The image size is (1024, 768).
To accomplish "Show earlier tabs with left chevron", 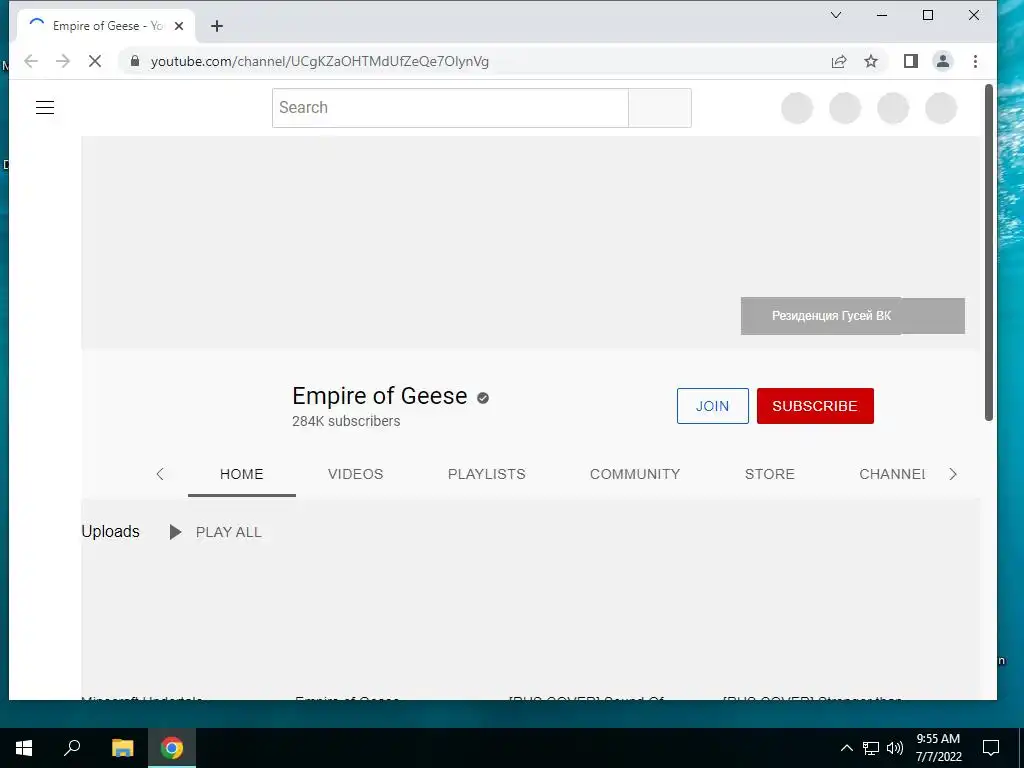I will pyautogui.click(x=160, y=474).
